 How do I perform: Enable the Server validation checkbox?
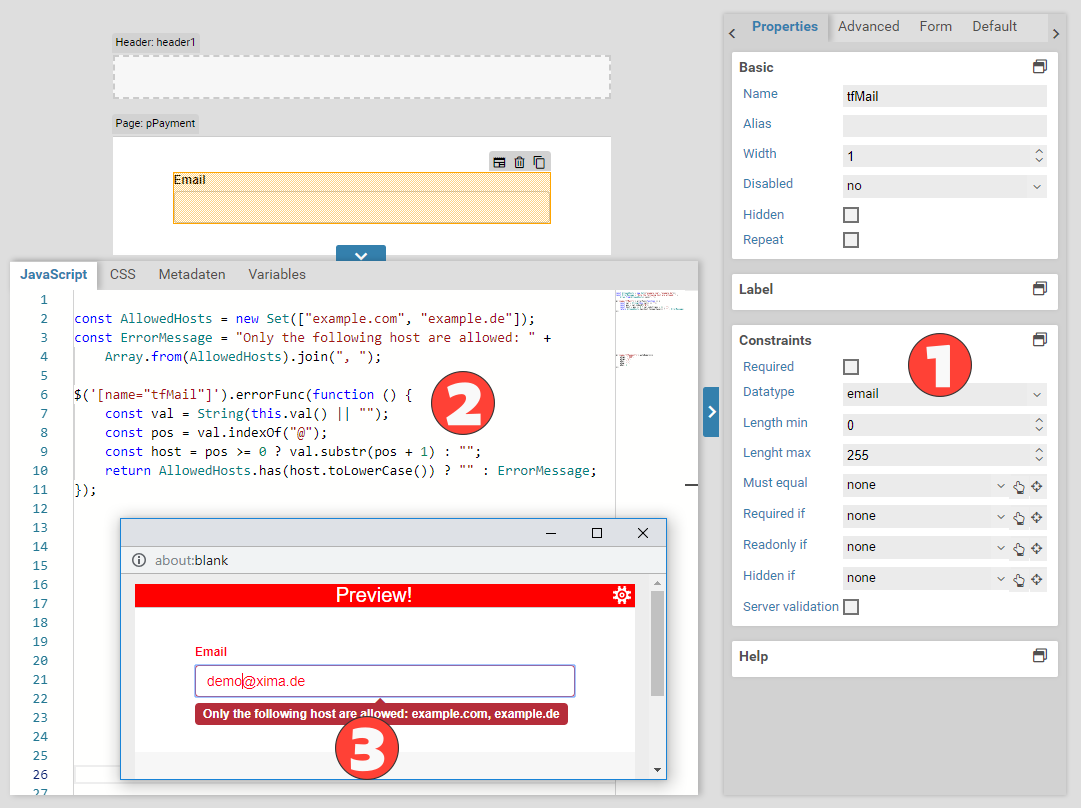pyautogui.click(x=851, y=607)
